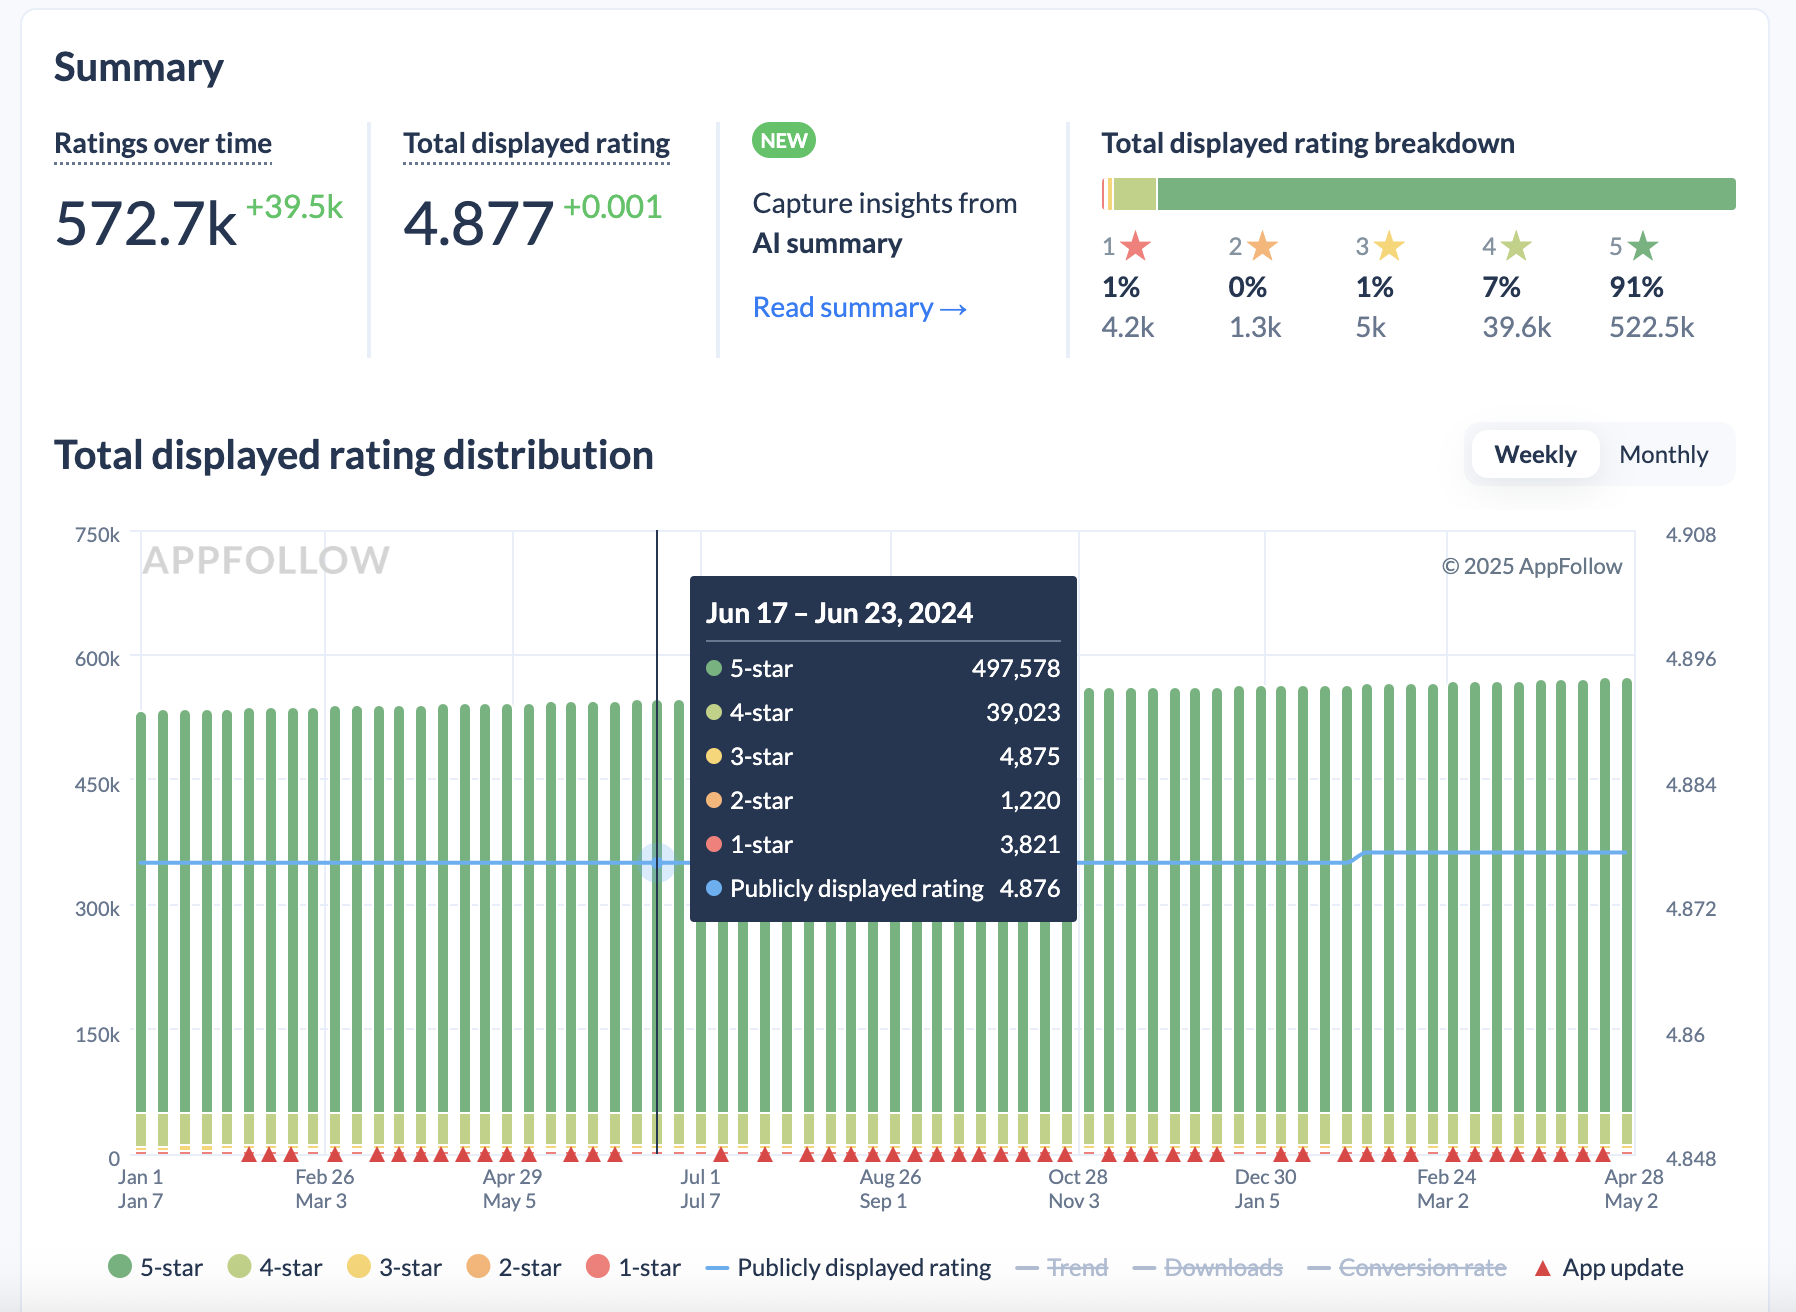The width and height of the screenshot is (1796, 1312).
Task: Toggle the 4-star series in legend
Action: pos(275,1267)
